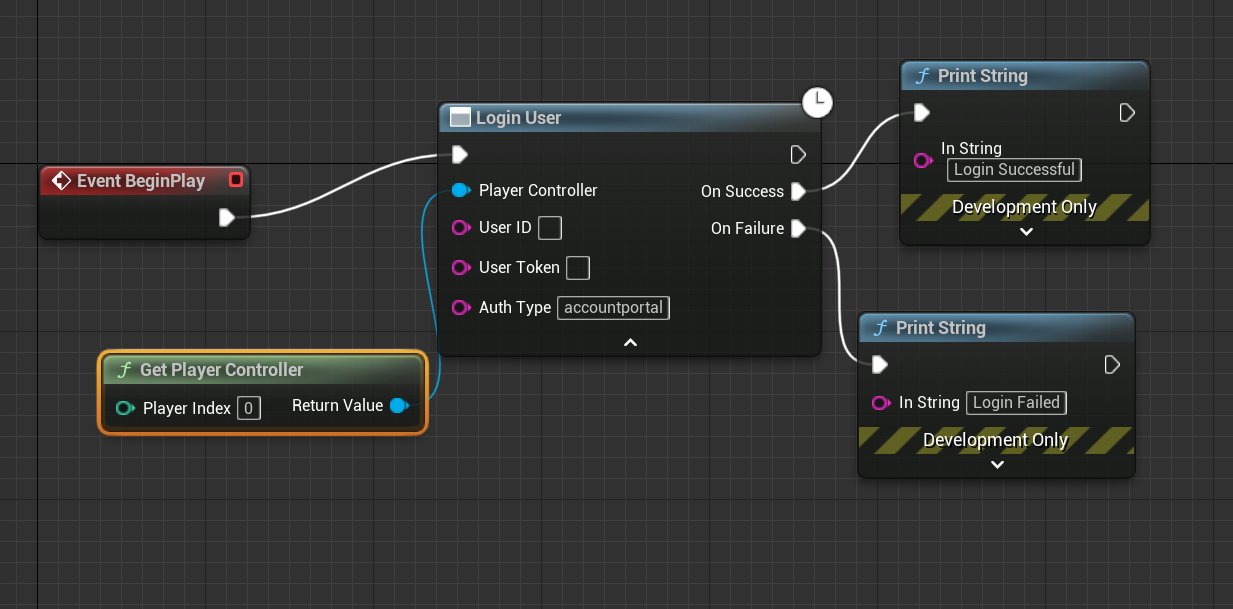Click the output exec pin on Login Failed Print String
The image size is (1233, 609).
tap(1112, 364)
